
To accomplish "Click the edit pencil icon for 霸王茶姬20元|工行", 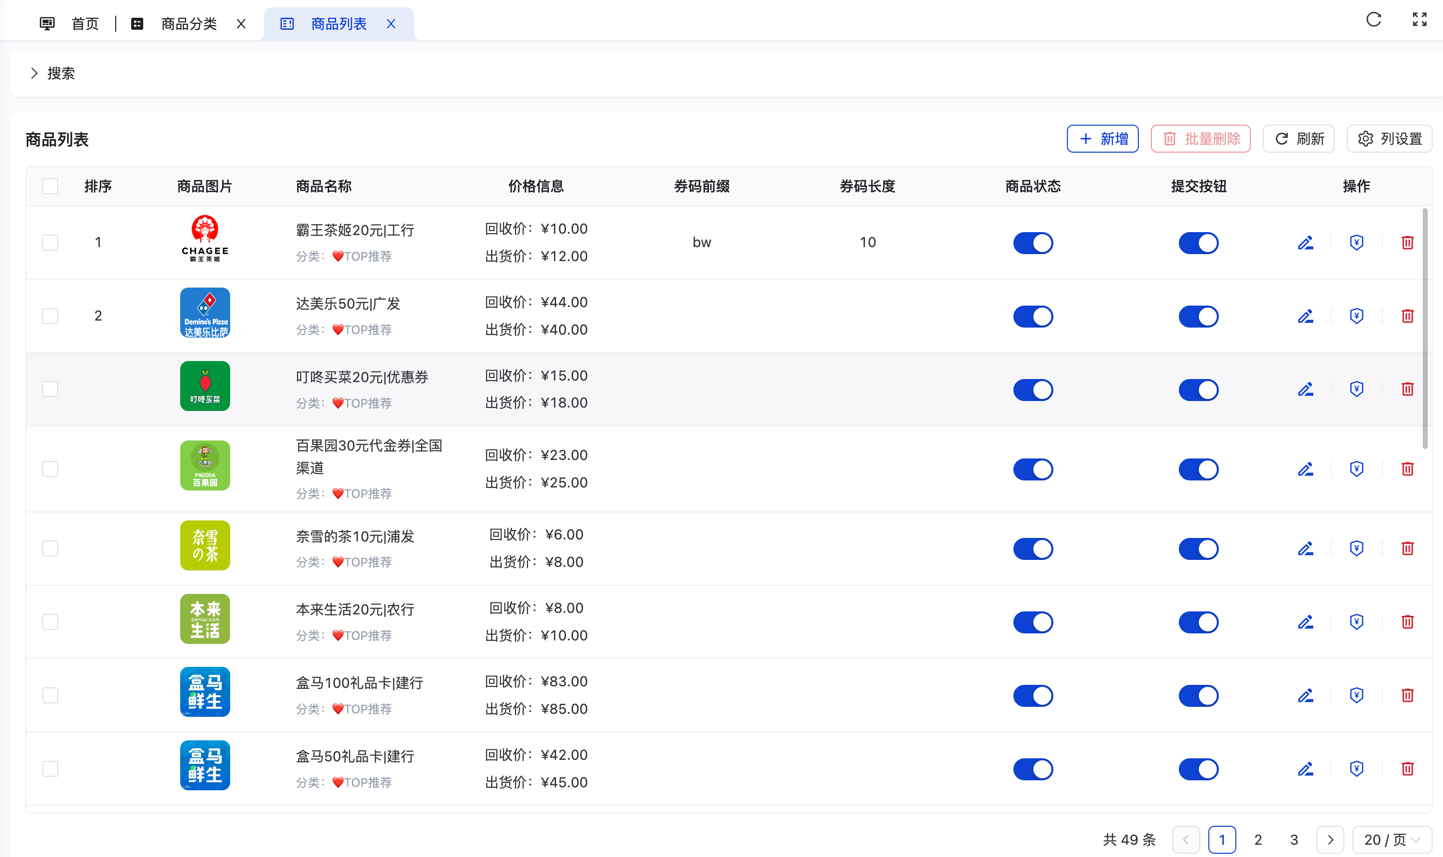I will click(x=1305, y=243).
